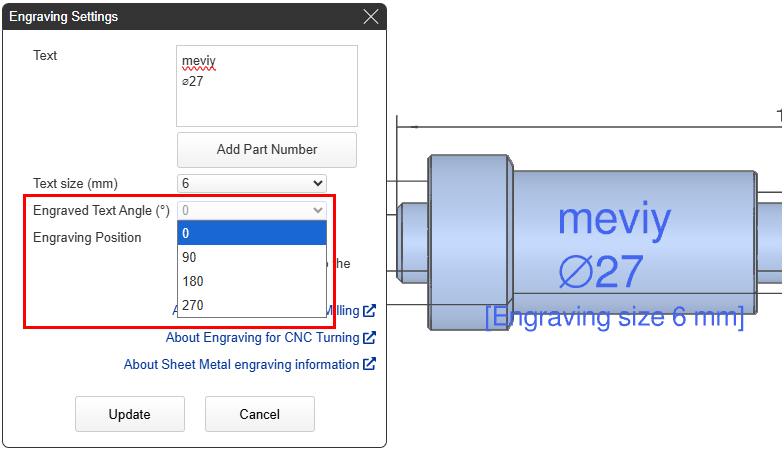This screenshot has width=782, height=450.
Task: Collapse the Engraved Text Angle dropdown
Action: coord(252,210)
